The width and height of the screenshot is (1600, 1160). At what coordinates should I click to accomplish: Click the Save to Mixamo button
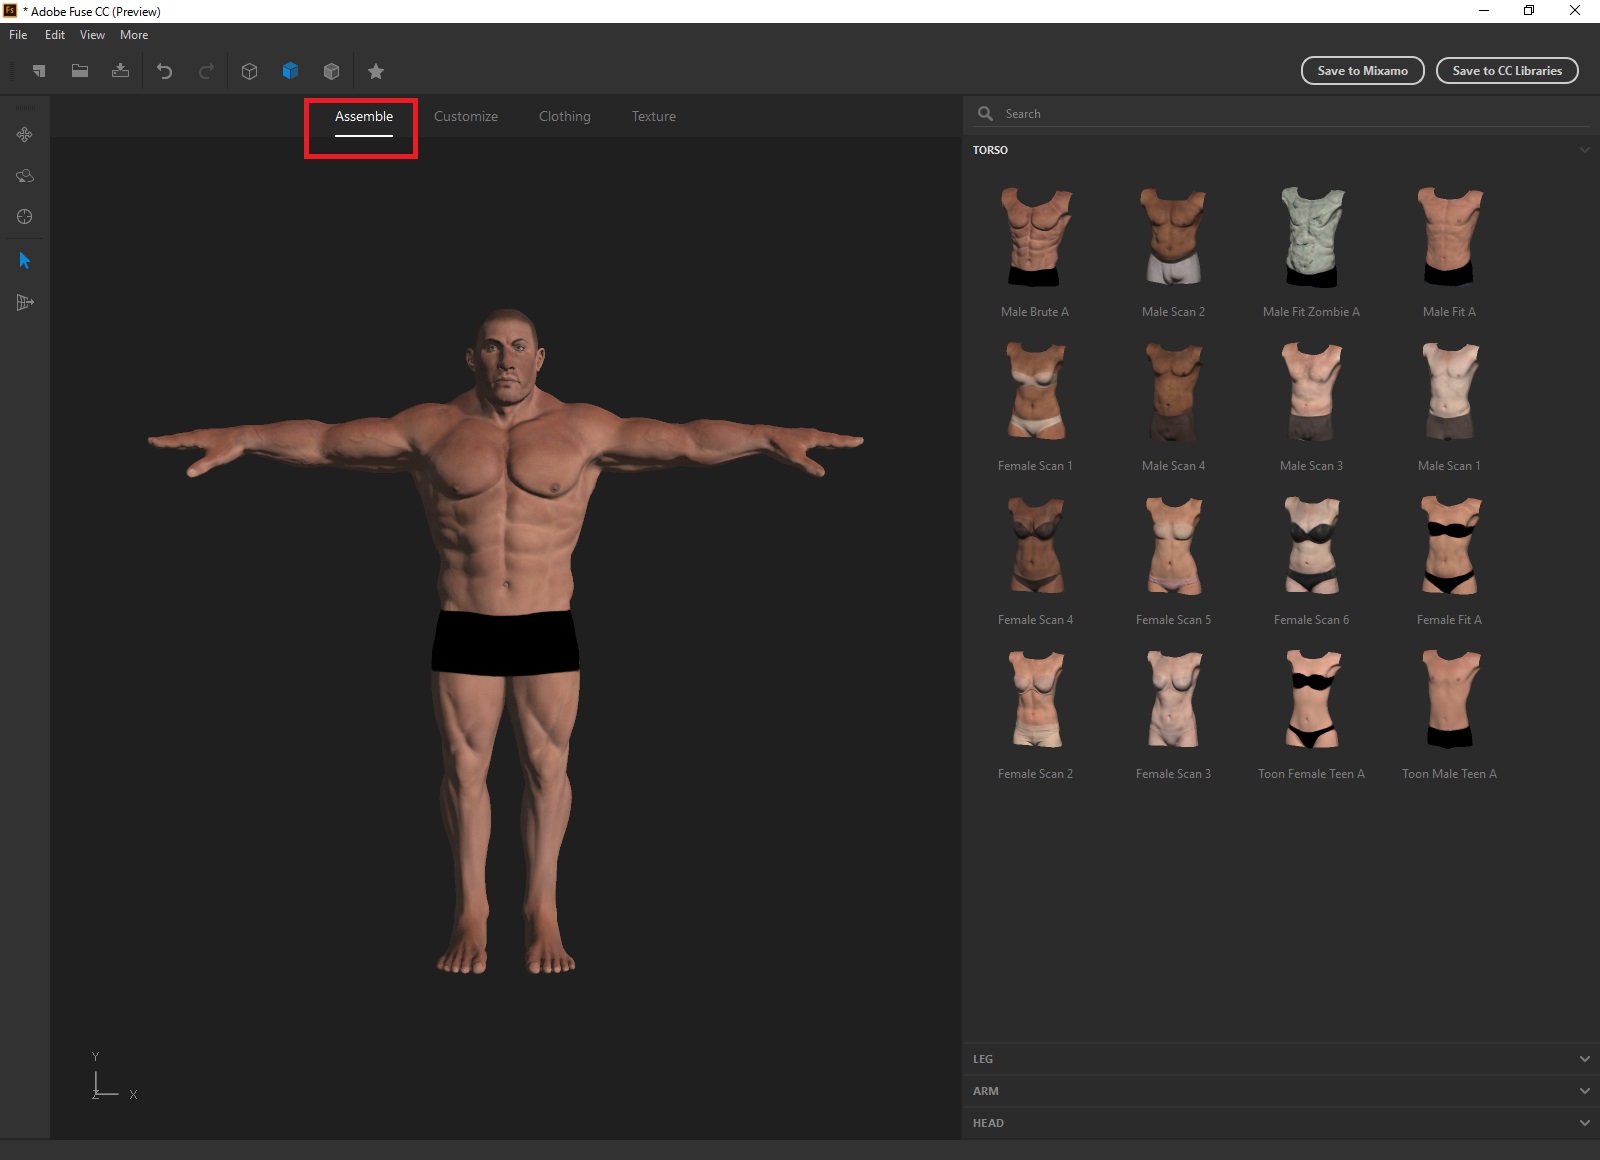pyautogui.click(x=1362, y=70)
